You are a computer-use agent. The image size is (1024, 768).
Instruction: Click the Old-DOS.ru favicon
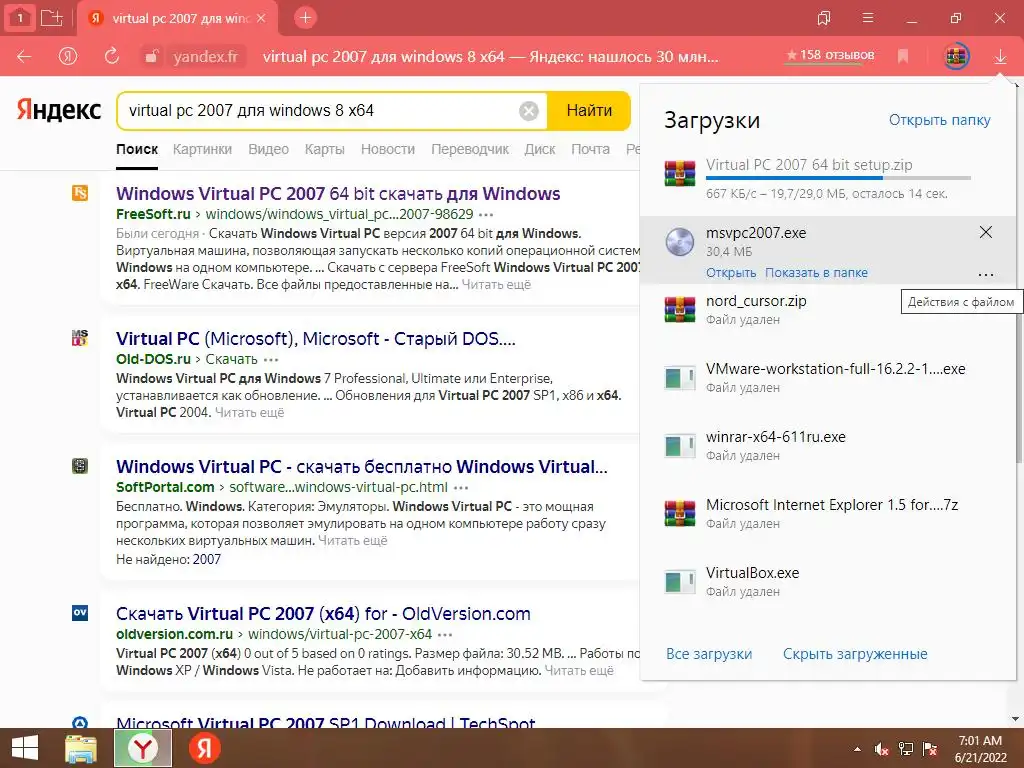click(80, 338)
